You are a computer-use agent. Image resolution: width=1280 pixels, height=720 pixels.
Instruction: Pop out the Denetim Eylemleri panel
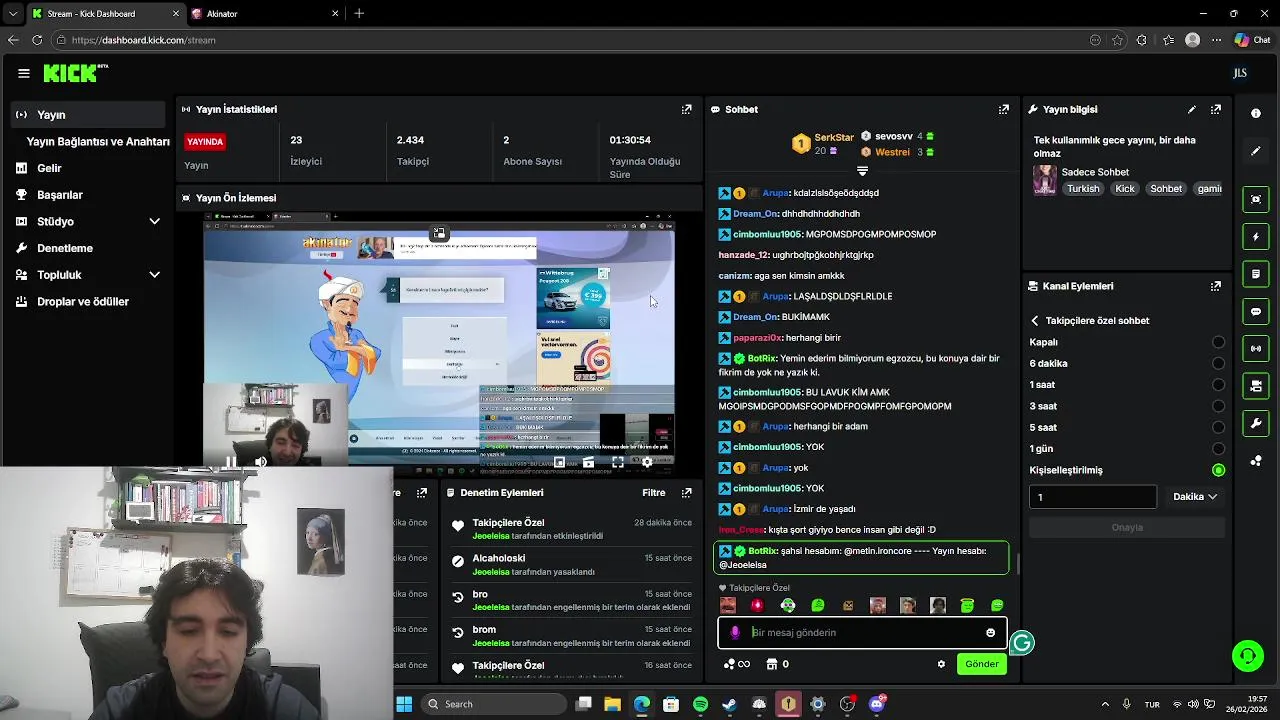[686, 493]
